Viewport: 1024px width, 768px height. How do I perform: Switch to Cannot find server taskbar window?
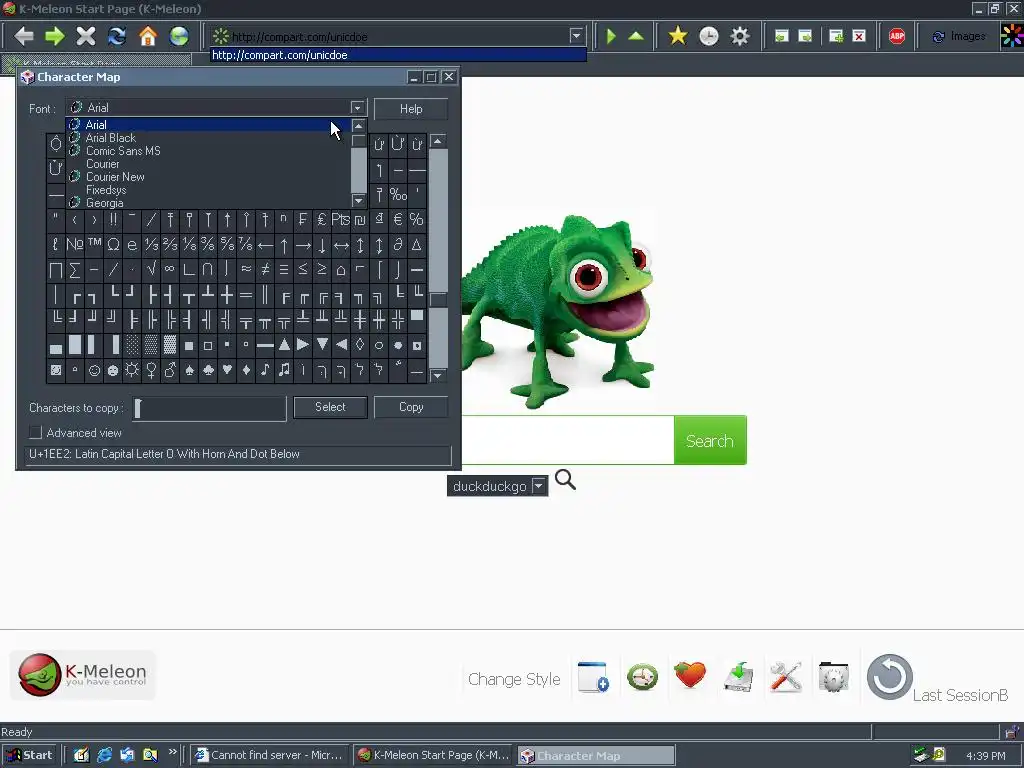pyautogui.click(x=270, y=755)
